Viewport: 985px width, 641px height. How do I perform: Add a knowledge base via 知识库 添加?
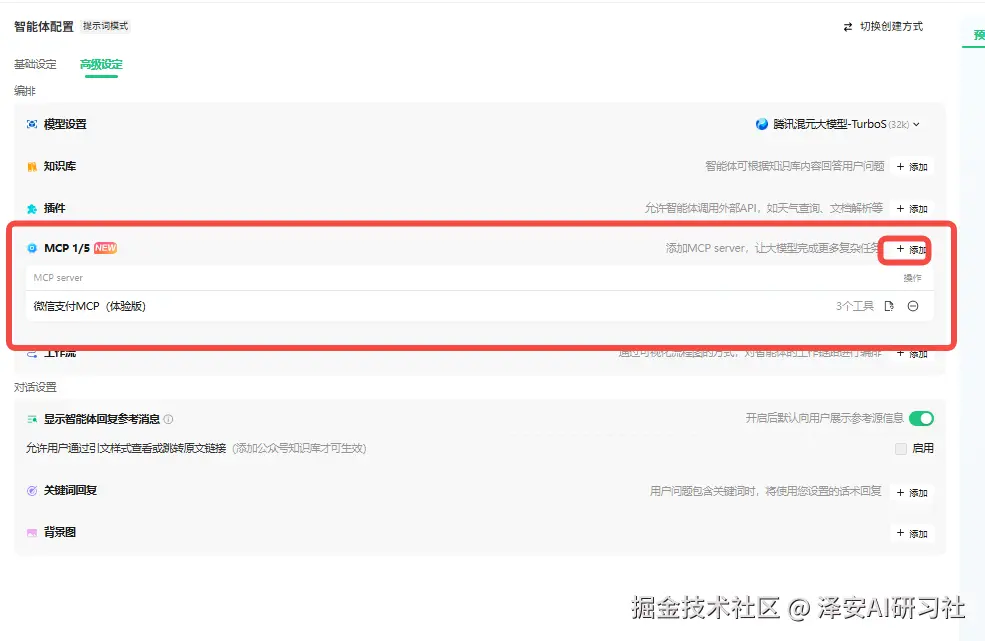[912, 167]
